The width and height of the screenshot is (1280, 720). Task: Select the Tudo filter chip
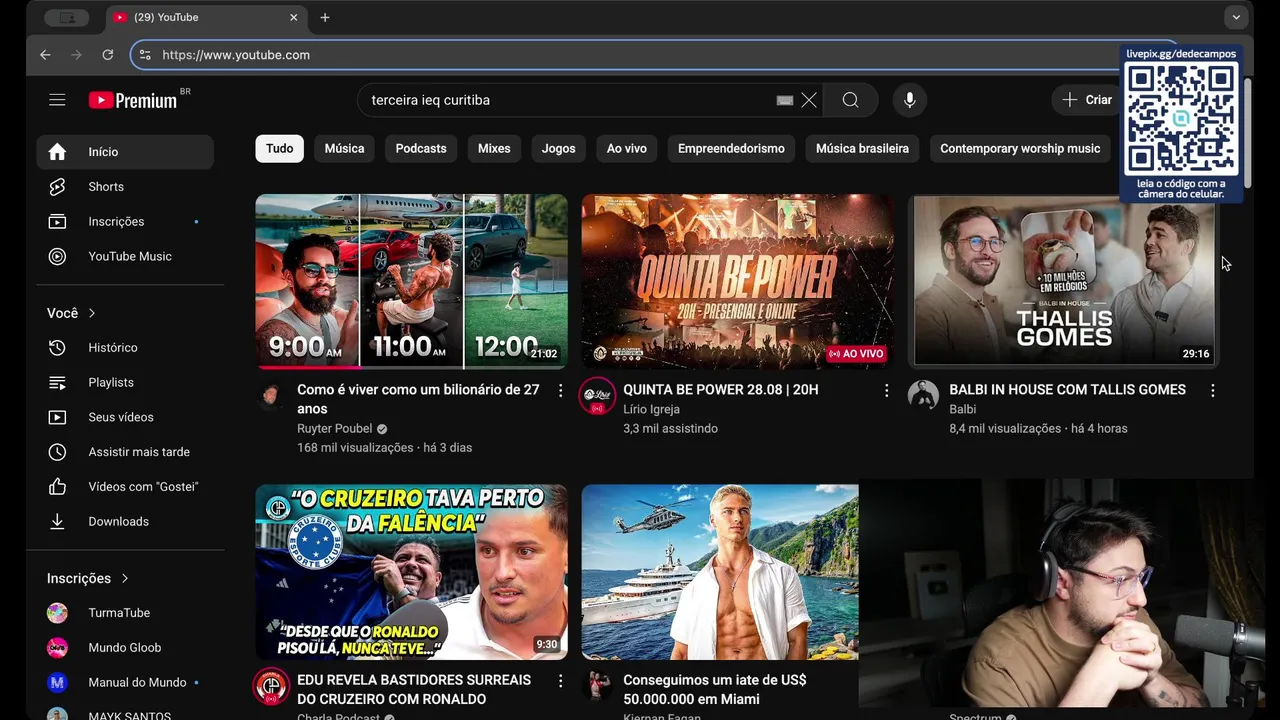(x=279, y=149)
